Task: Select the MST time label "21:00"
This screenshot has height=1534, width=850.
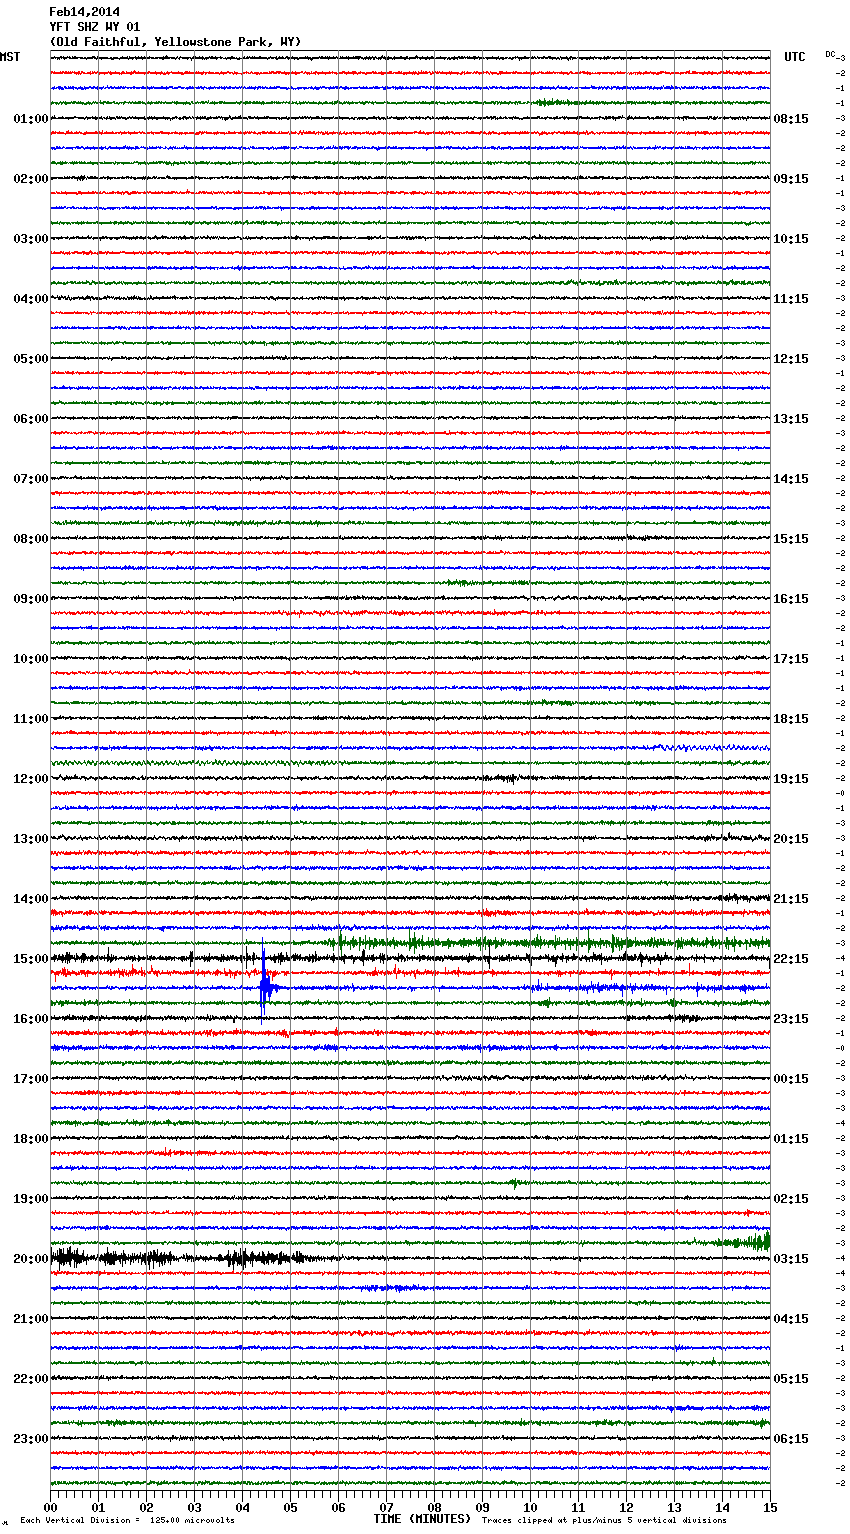Action: (30, 1319)
